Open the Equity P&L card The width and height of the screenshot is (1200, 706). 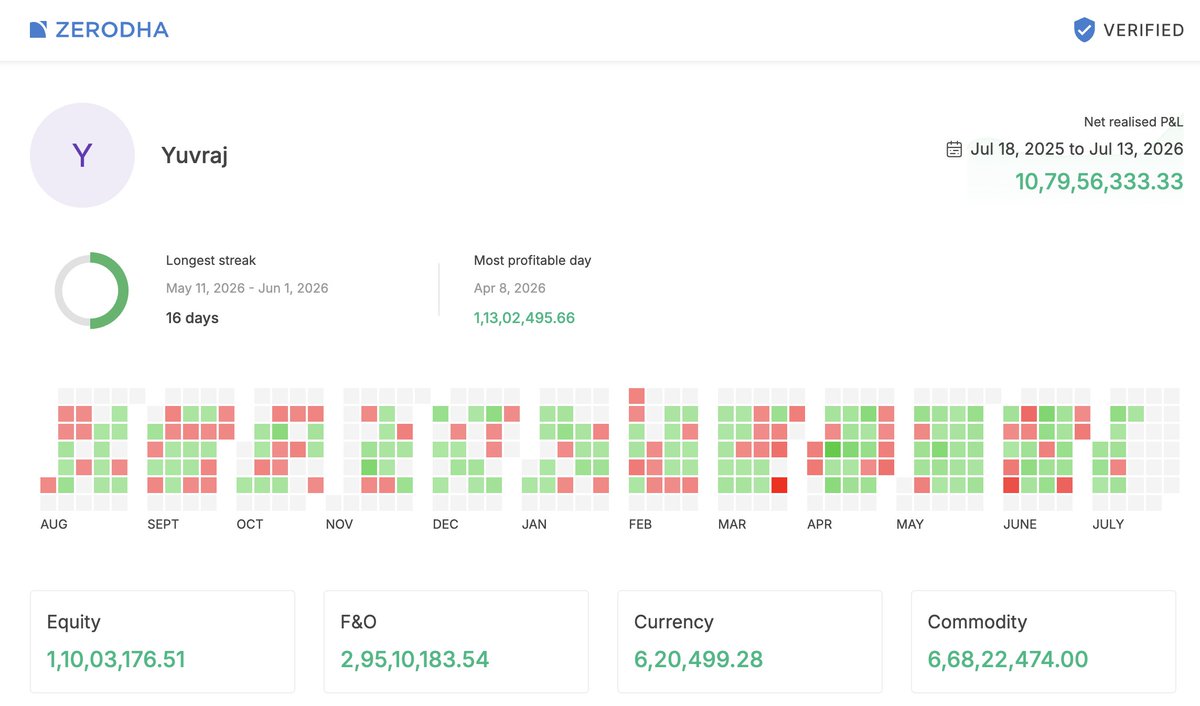(162, 641)
